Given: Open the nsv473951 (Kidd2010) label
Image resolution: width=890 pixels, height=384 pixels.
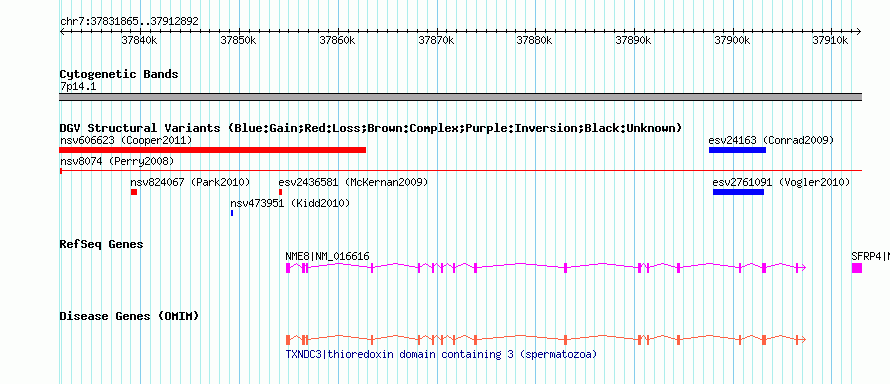Looking at the screenshot, I should (290, 203).
